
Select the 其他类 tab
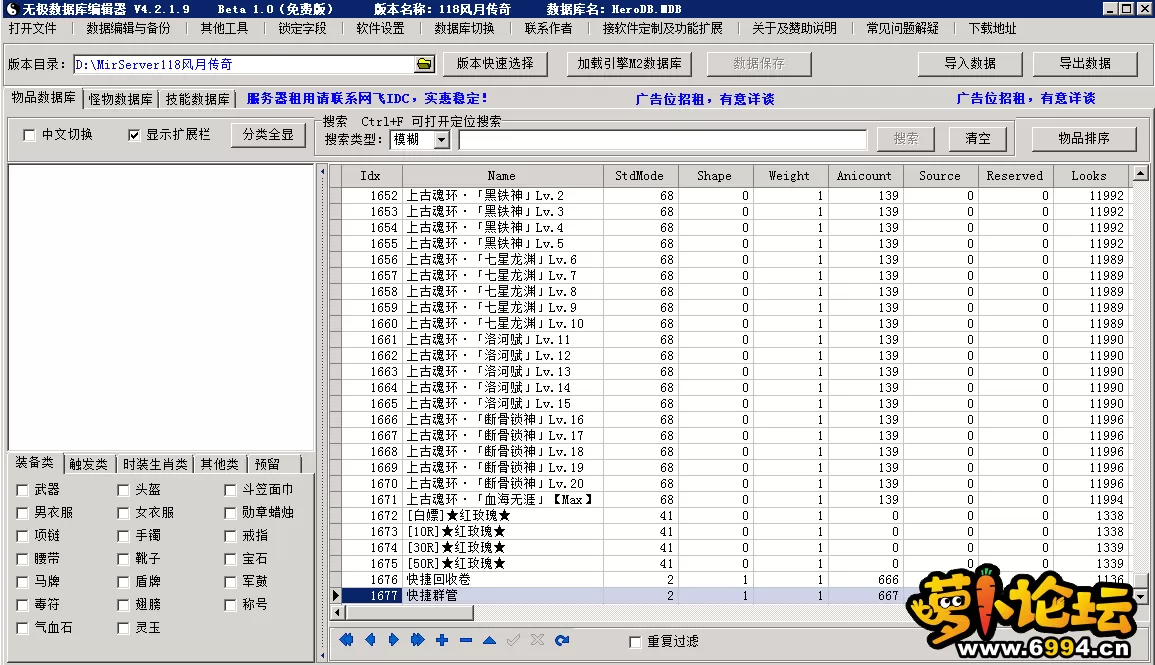tap(220, 464)
